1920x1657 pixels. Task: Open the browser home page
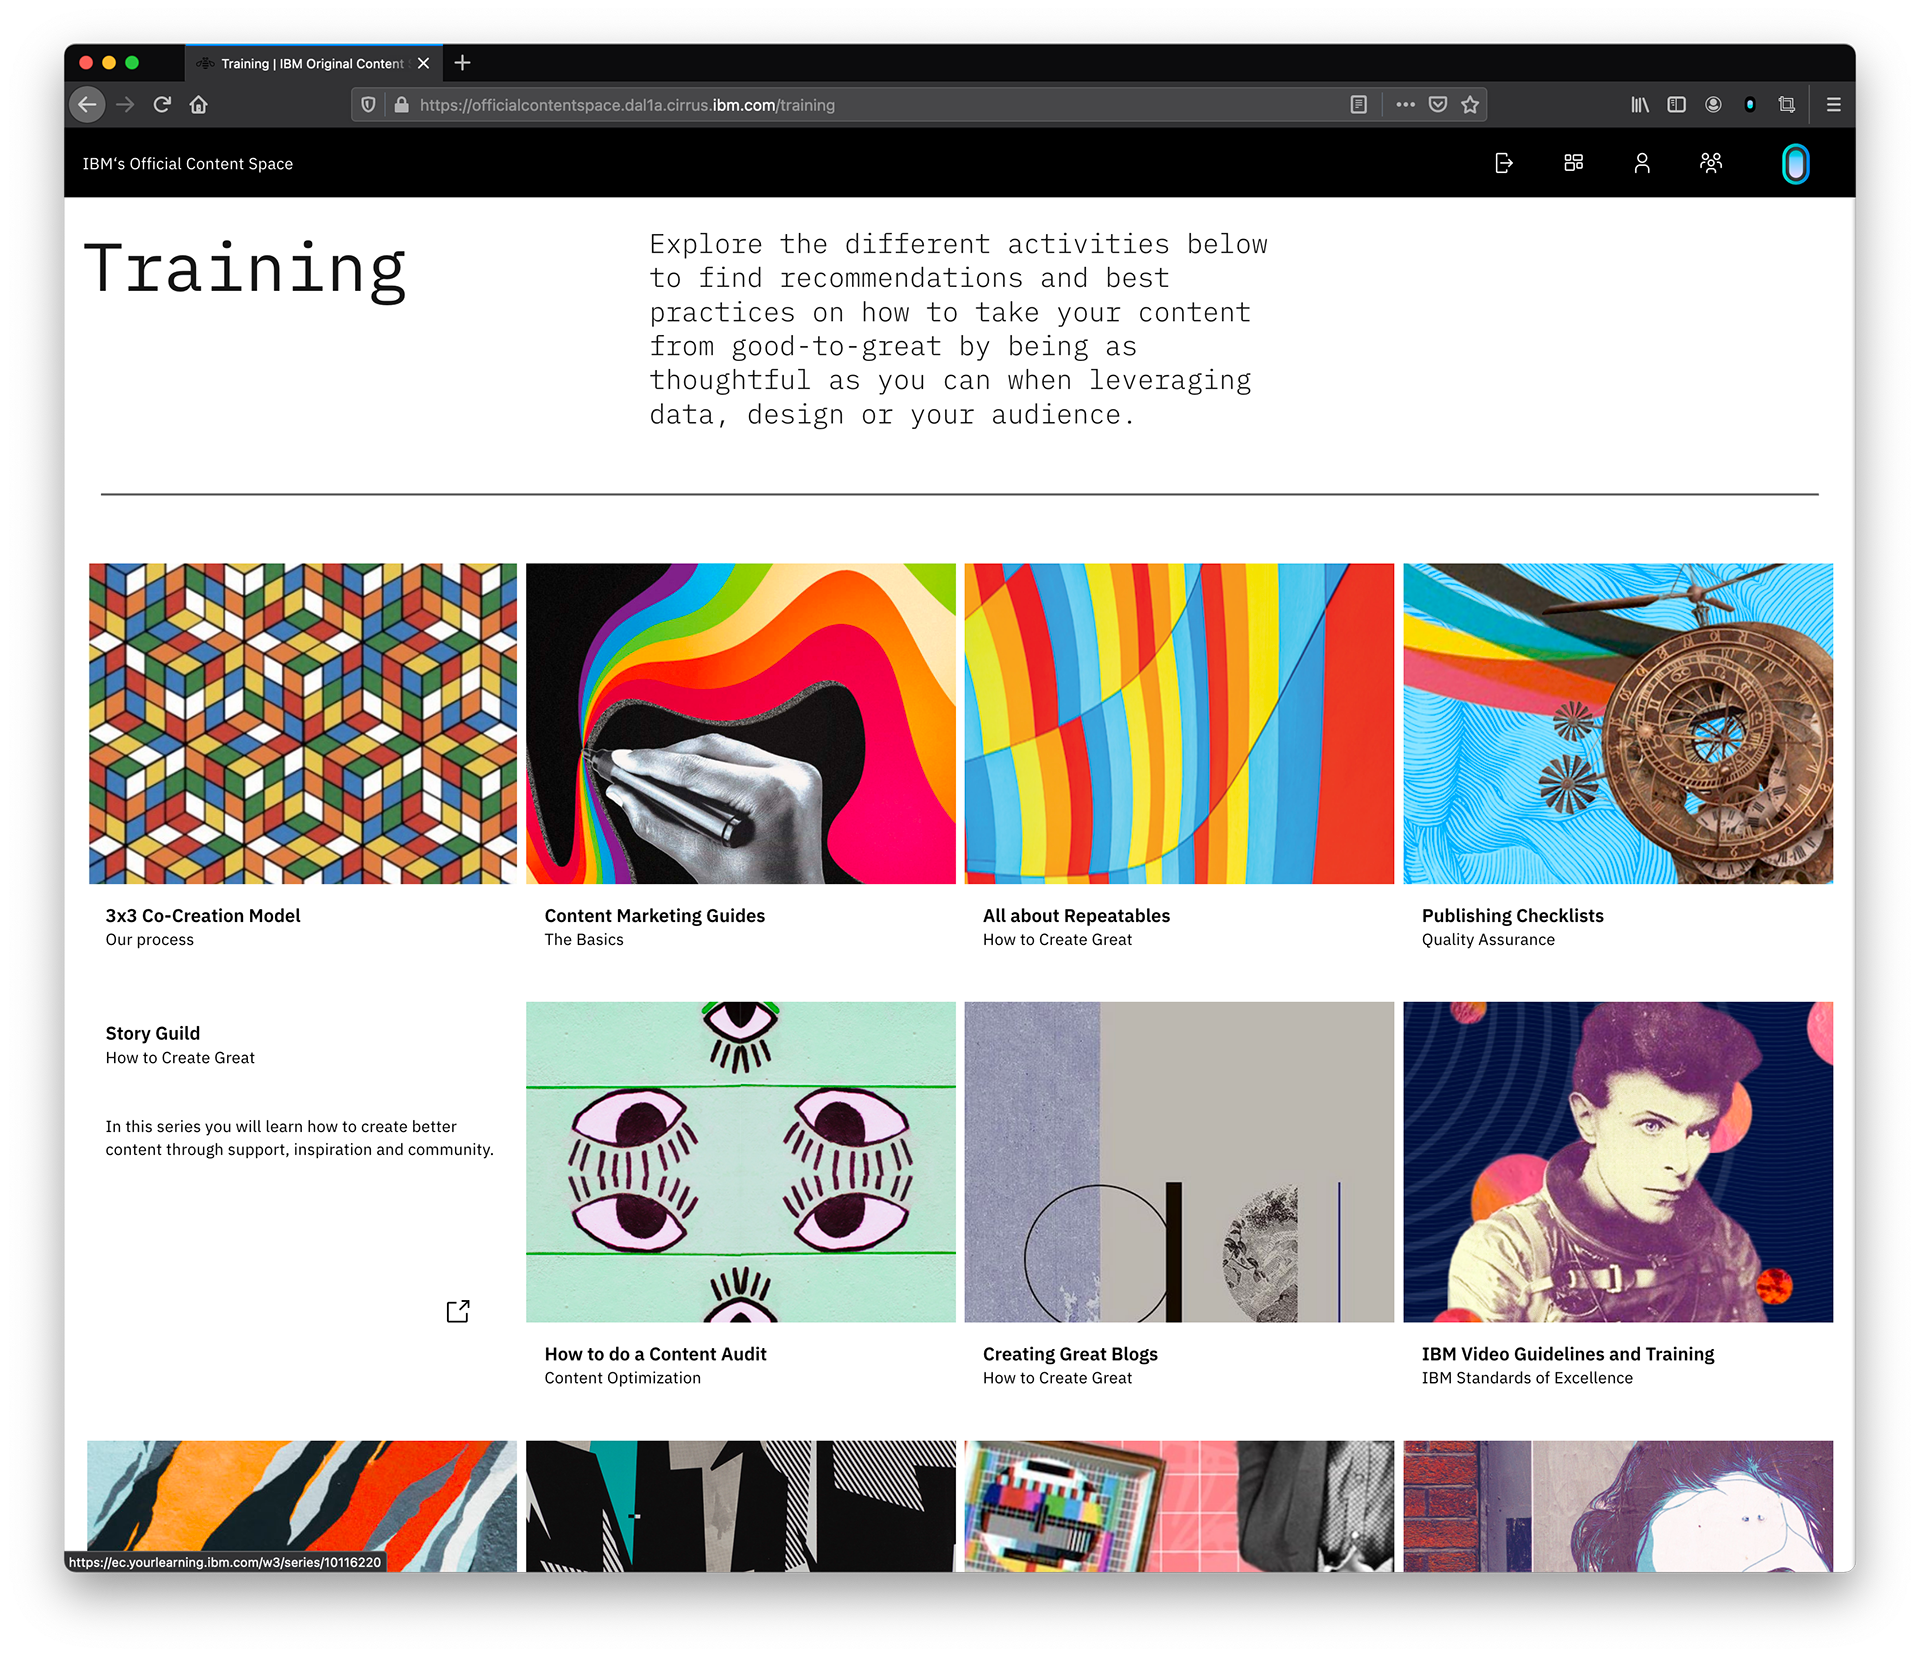point(199,104)
